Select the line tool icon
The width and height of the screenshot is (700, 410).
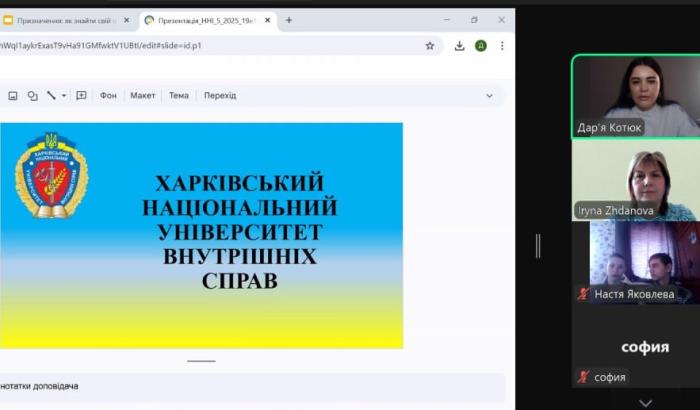(x=51, y=96)
